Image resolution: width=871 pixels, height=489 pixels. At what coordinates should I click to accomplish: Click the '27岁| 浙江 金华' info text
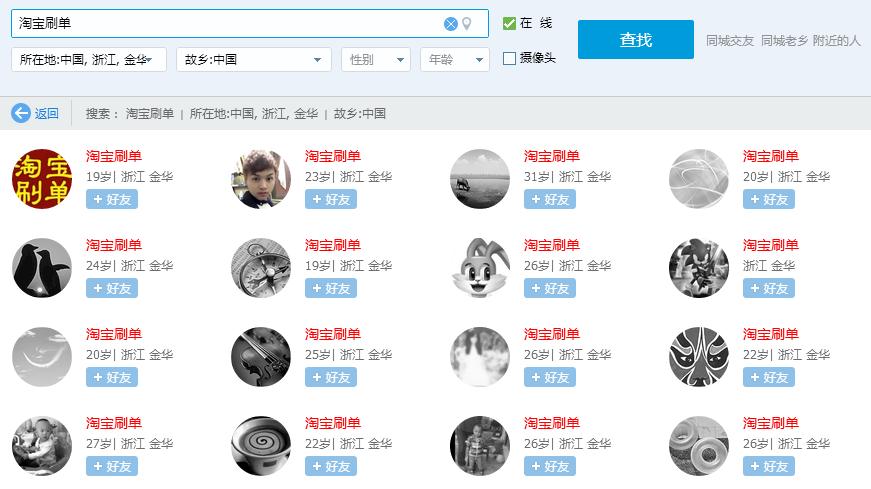tap(129, 443)
